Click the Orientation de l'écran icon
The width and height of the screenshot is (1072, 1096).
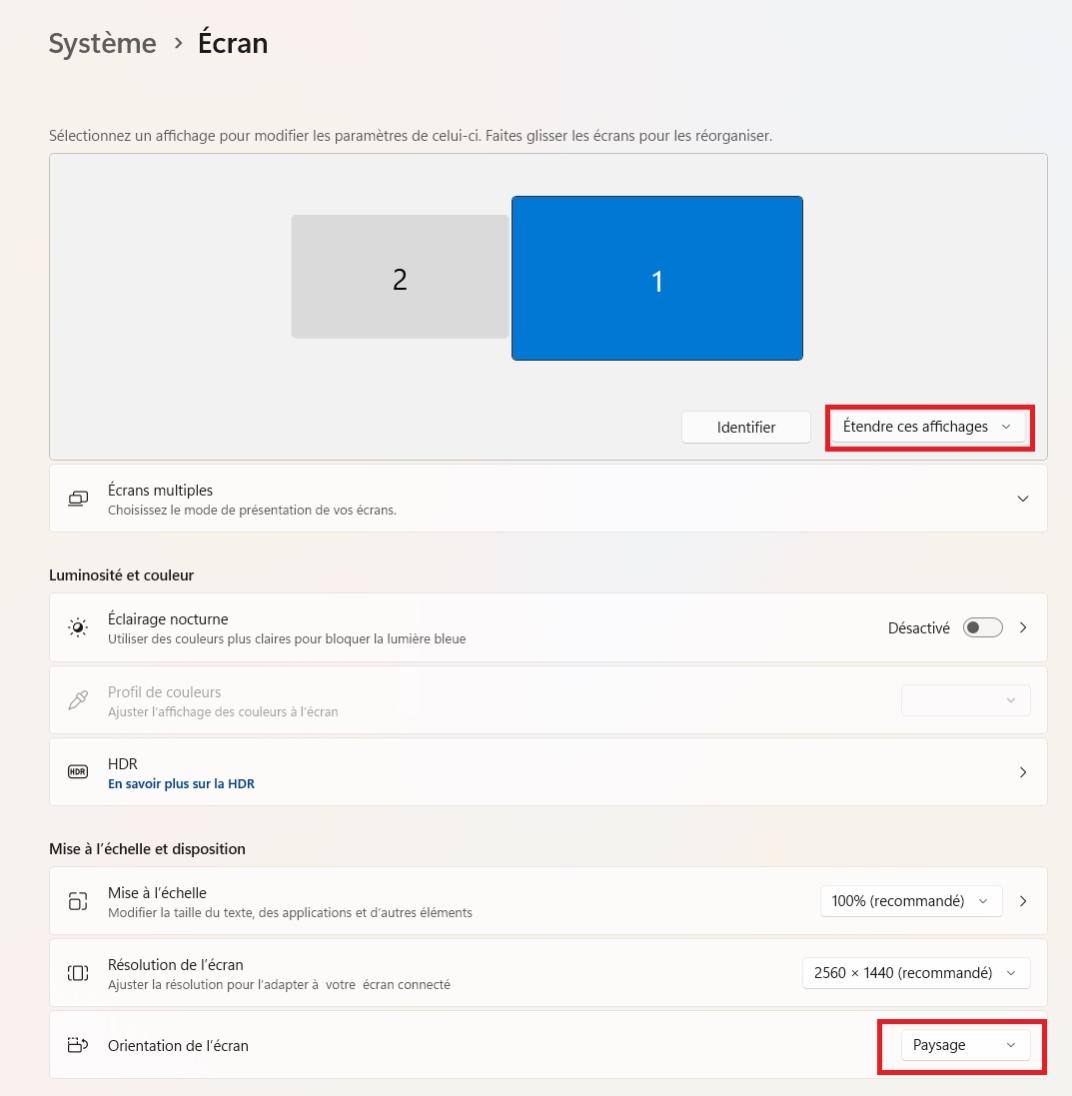click(77, 1045)
